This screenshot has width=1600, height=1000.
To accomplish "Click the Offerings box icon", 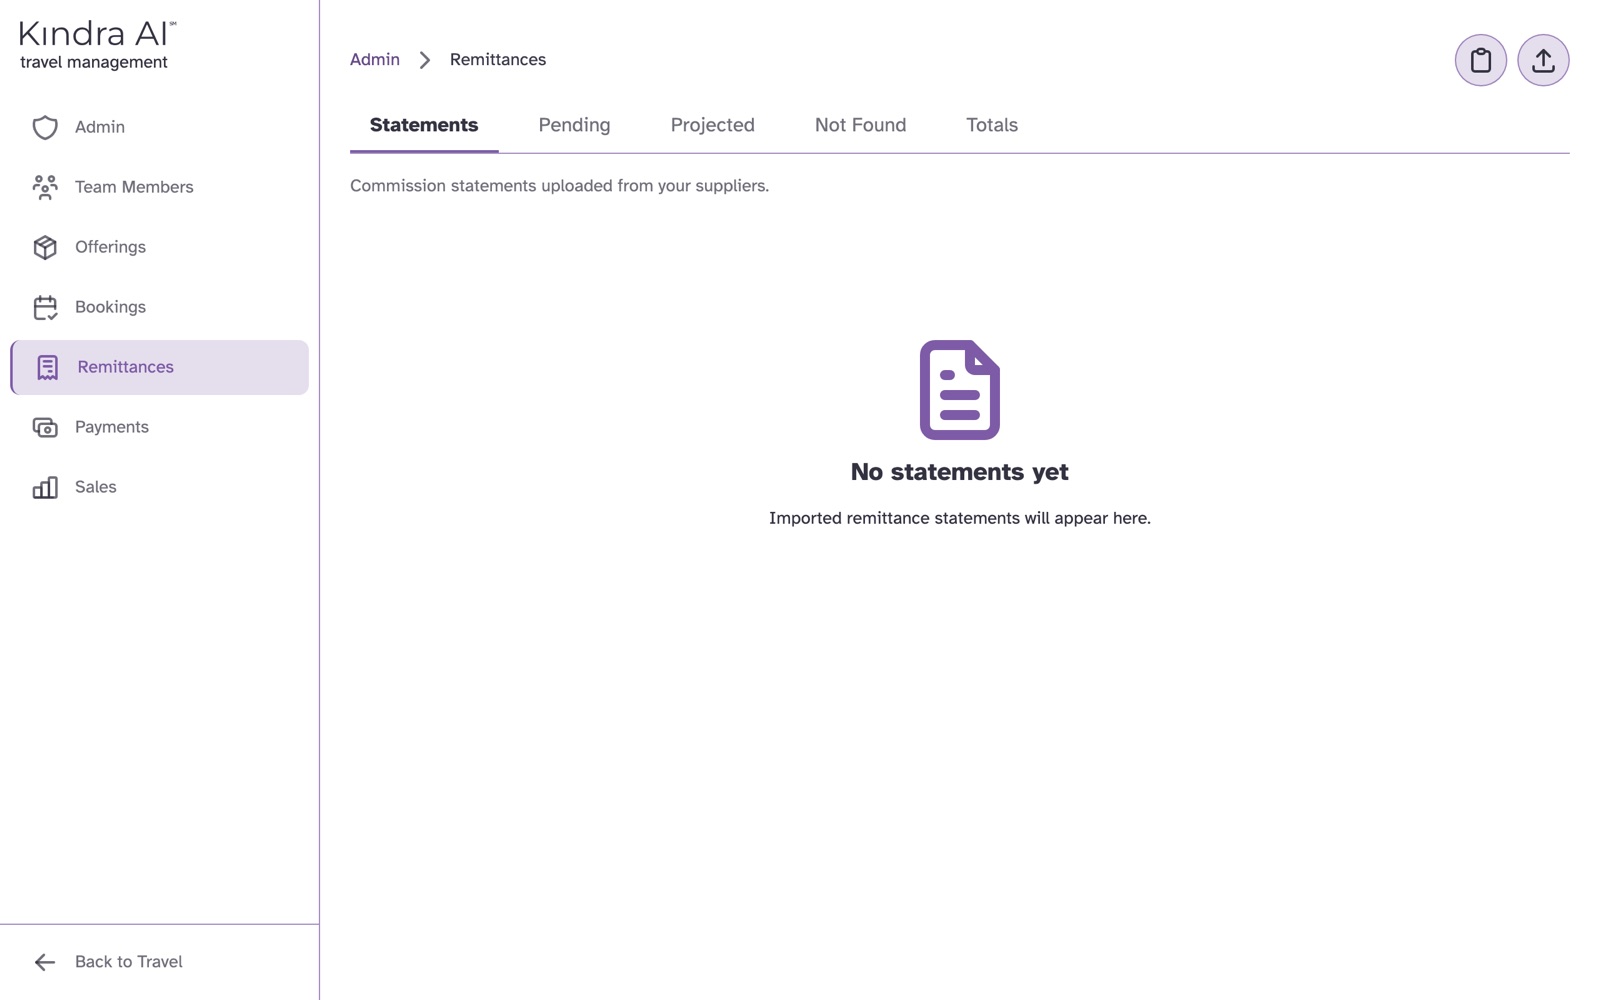I will (45, 247).
